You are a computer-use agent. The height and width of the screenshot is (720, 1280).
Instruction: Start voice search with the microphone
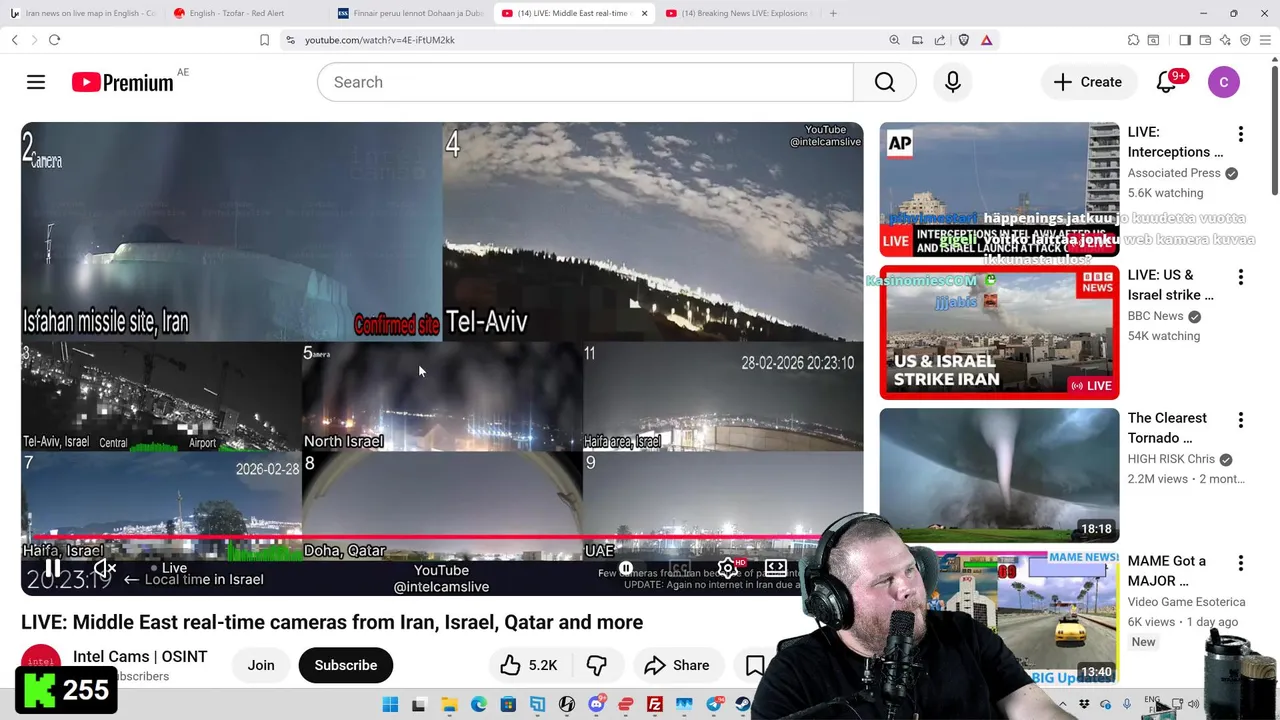coord(953,82)
